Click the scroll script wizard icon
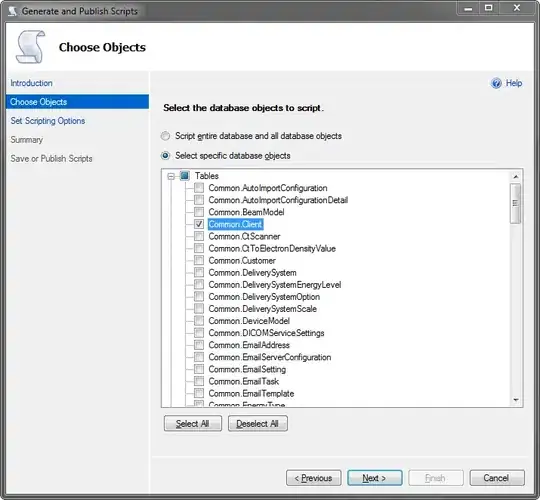 point(31,47)
